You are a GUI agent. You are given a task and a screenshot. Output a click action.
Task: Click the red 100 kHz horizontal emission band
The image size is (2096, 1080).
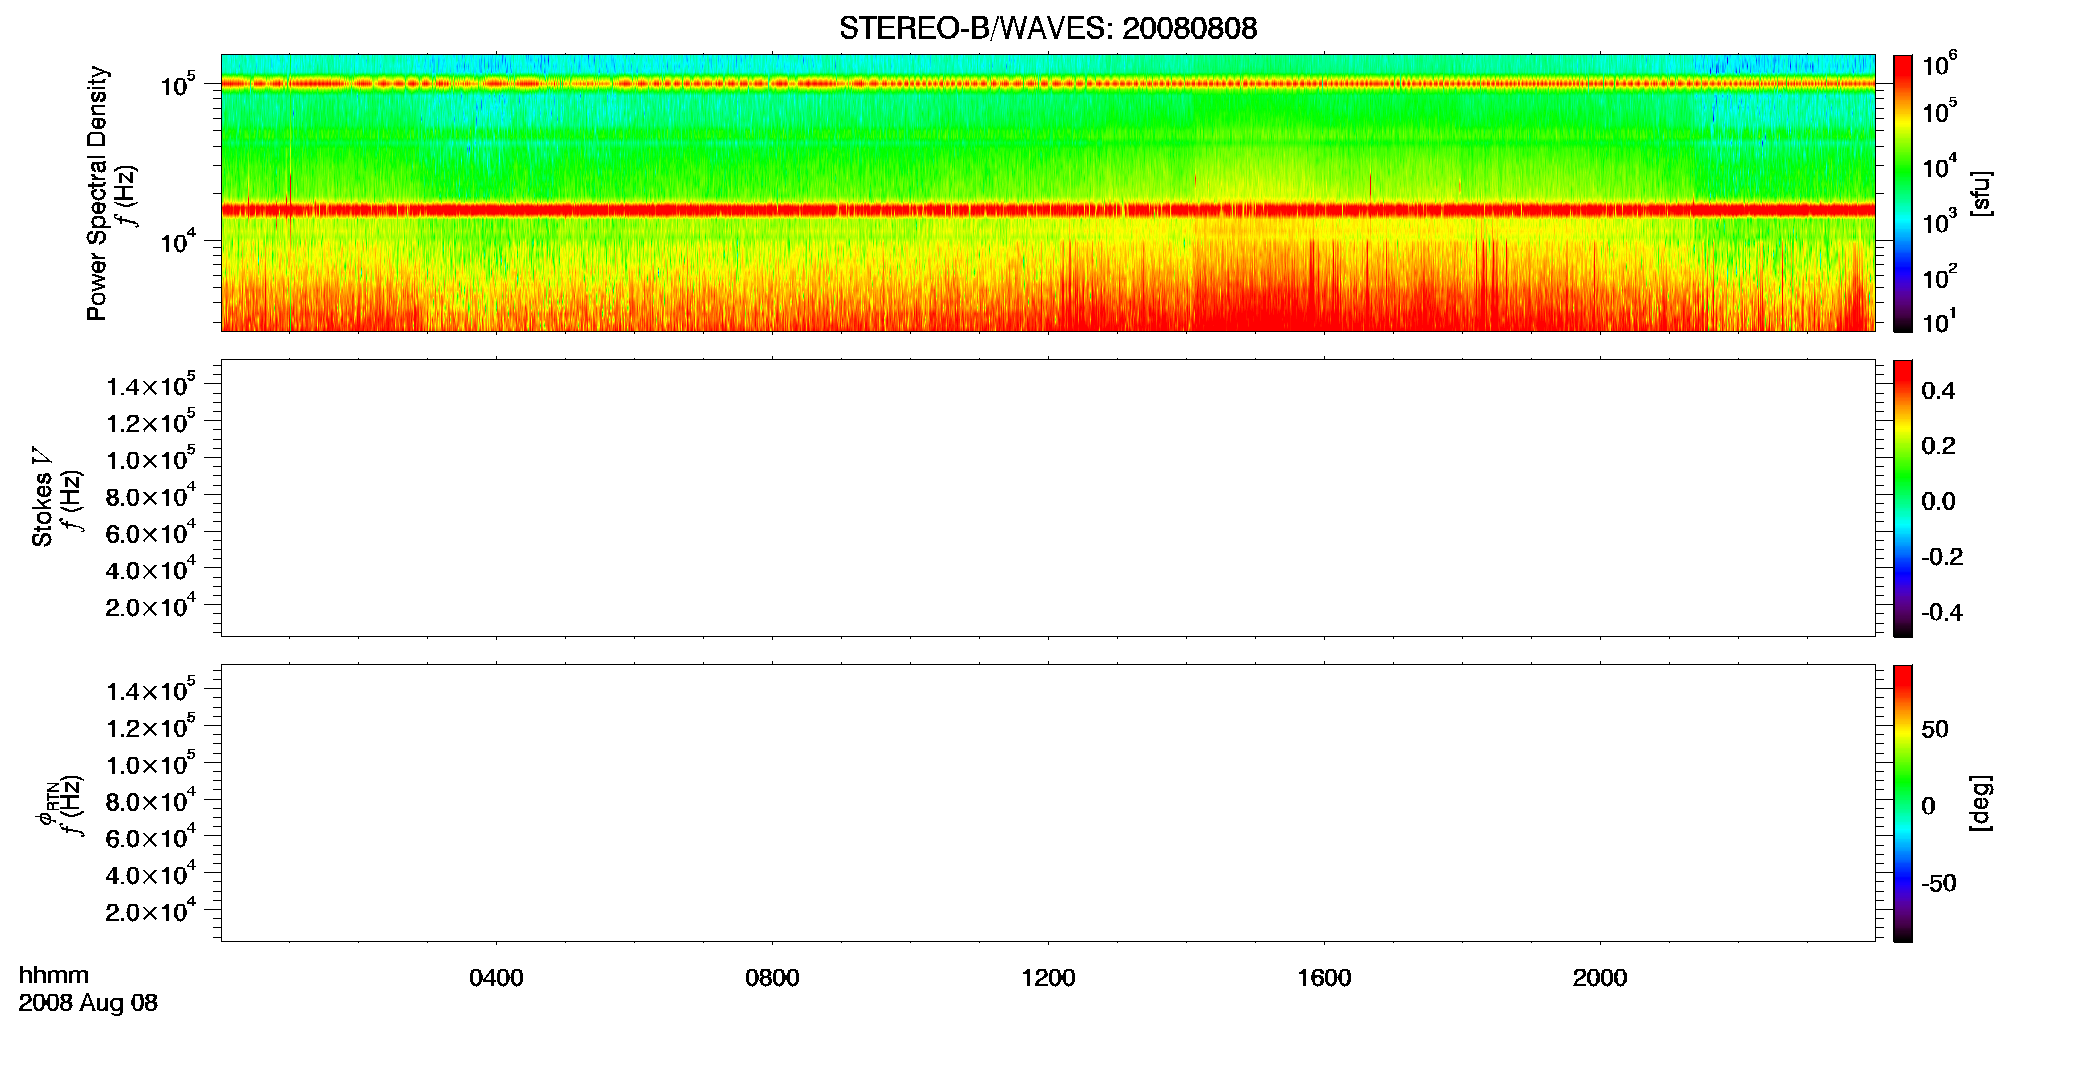point(1048,84)
